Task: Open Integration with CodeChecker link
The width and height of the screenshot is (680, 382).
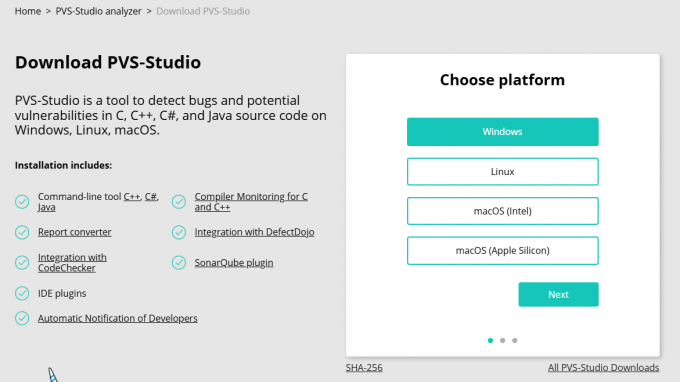Action: click(x=72, y=263)
